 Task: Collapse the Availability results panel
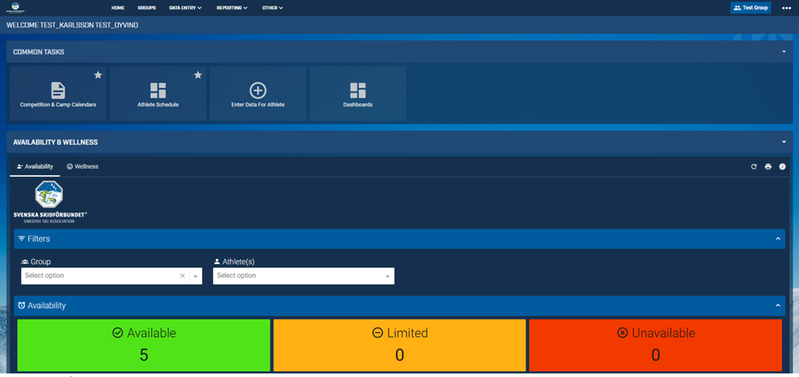(x=778, y=306)
